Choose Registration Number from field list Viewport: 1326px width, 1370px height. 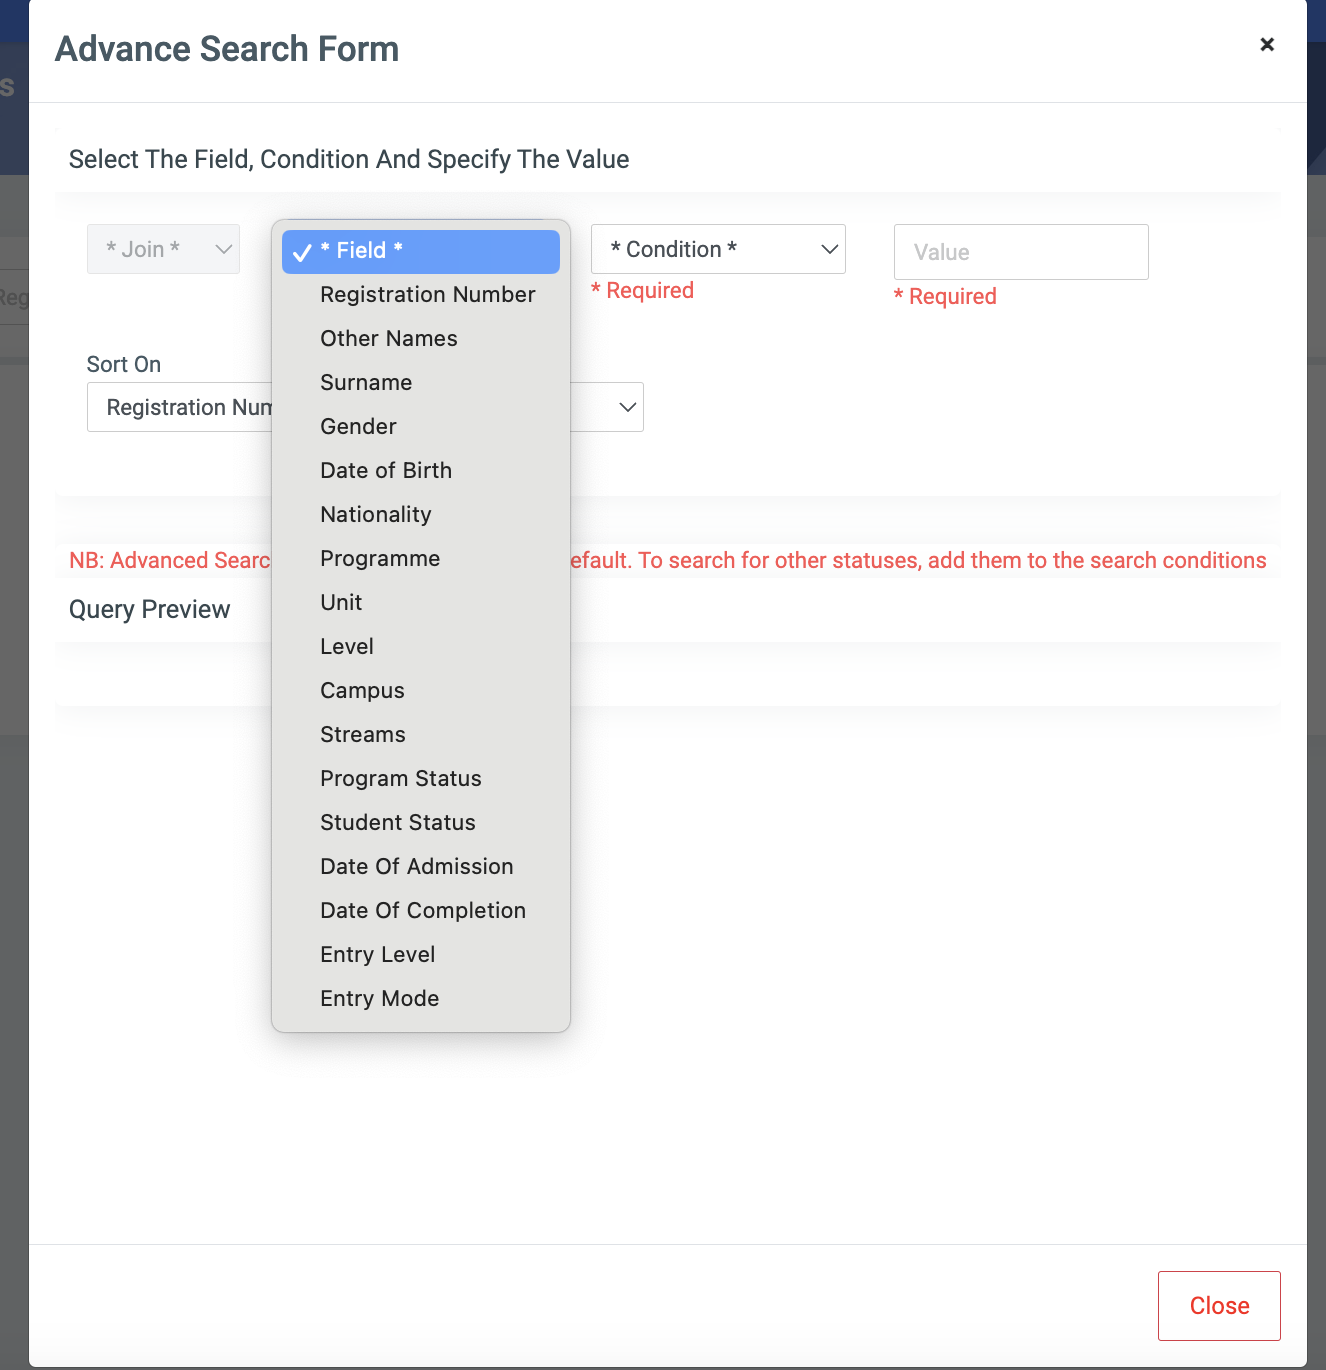(421, 295)
